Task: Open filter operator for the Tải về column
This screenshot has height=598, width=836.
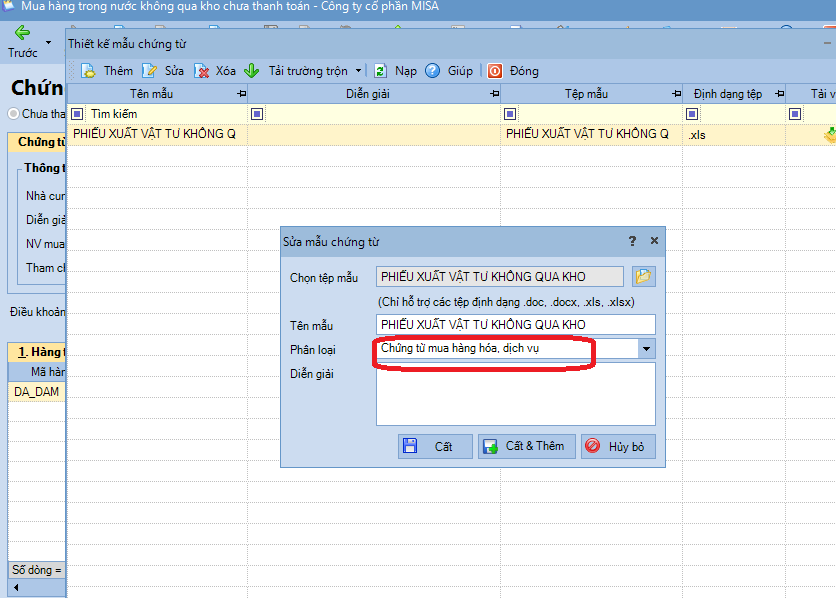Action: coord(795,114)
